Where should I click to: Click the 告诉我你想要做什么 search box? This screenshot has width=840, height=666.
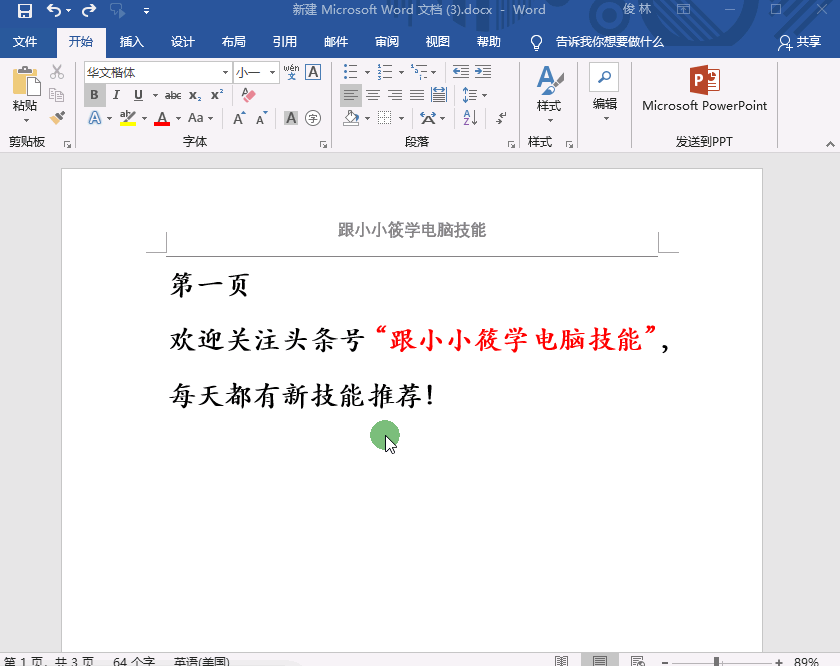610,42
